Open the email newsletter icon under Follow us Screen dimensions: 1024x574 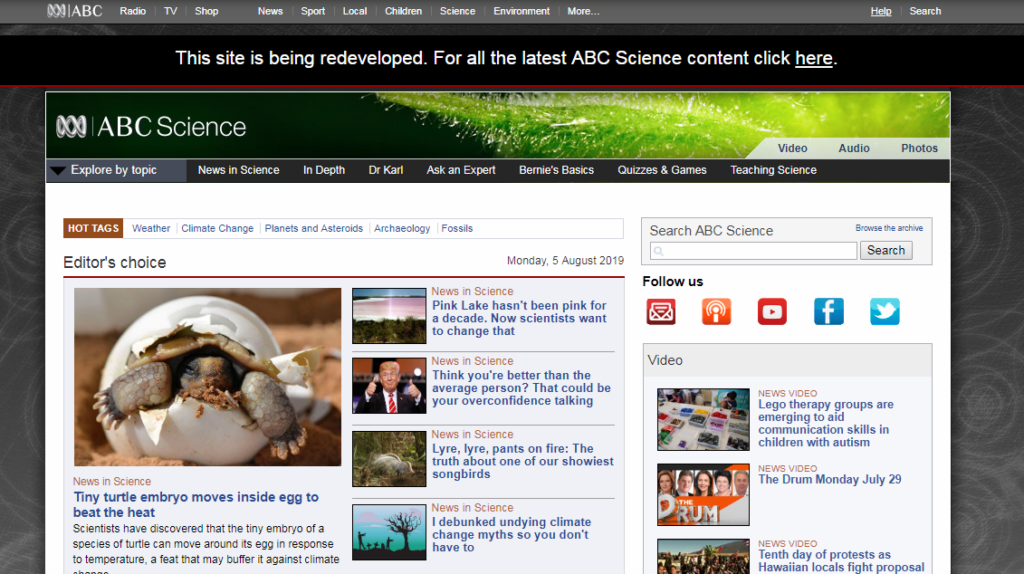pyautogui.click(x=660, y=311)
